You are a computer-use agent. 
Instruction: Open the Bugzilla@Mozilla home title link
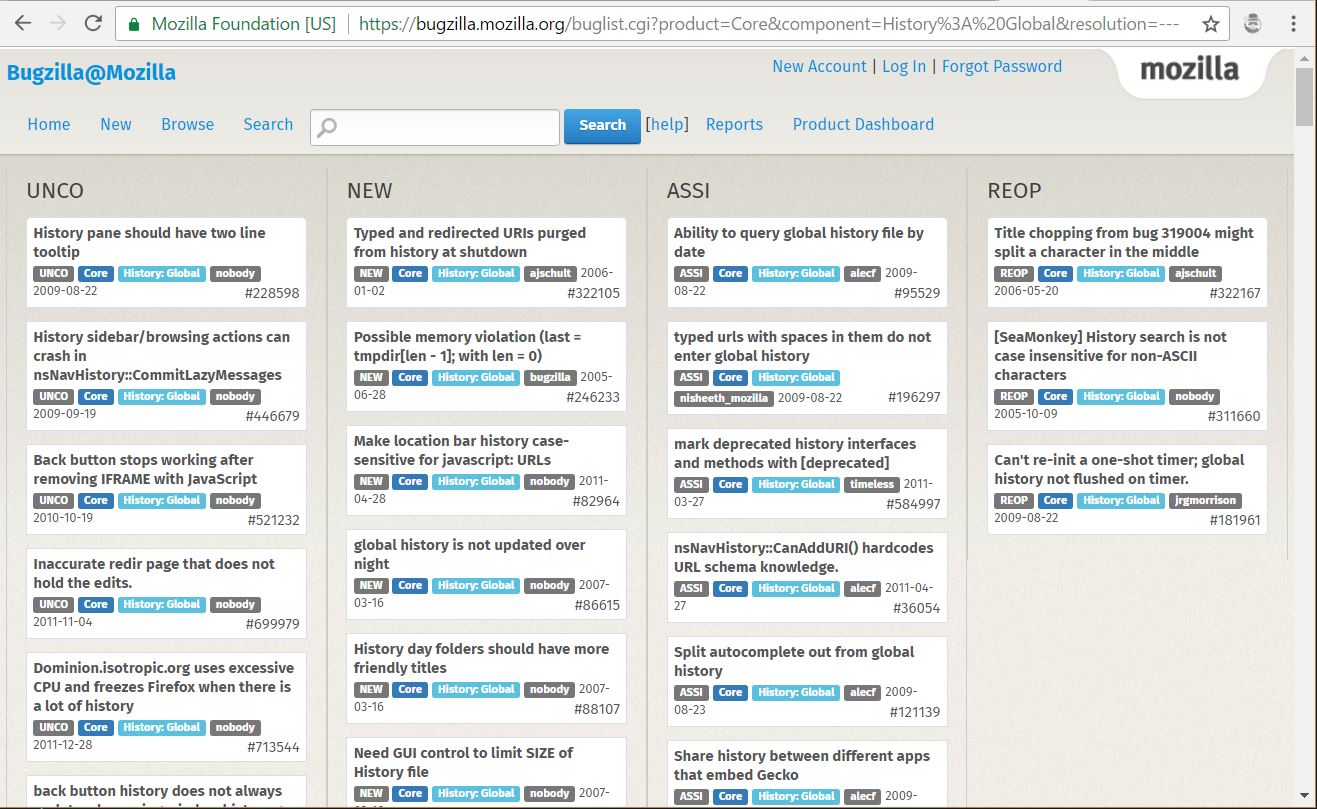(x=91, y=73)
